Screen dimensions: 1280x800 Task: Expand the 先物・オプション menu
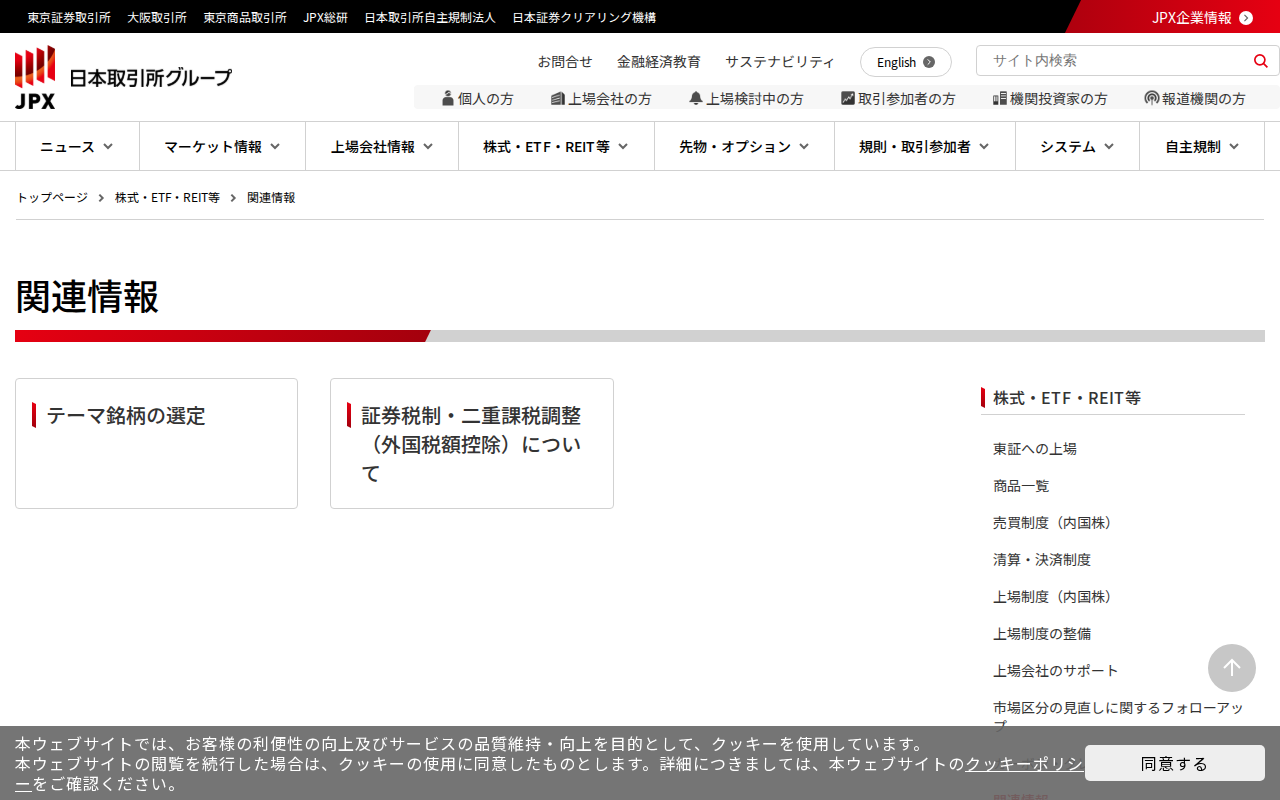pos(744,146)
